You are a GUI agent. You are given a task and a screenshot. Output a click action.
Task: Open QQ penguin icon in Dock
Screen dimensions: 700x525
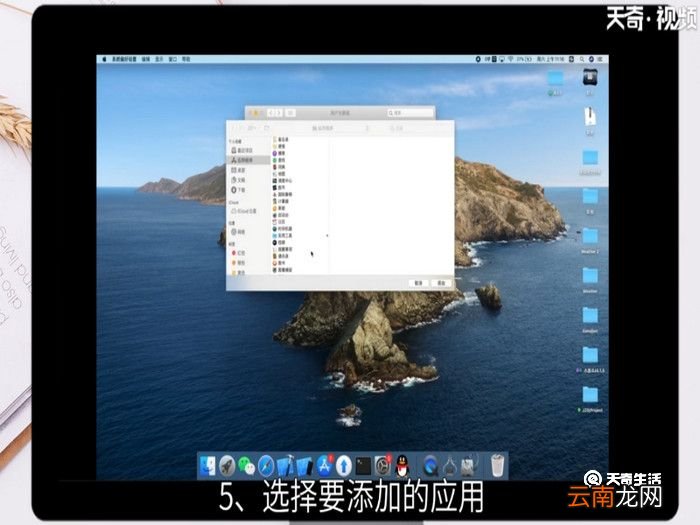coord(402,467)
